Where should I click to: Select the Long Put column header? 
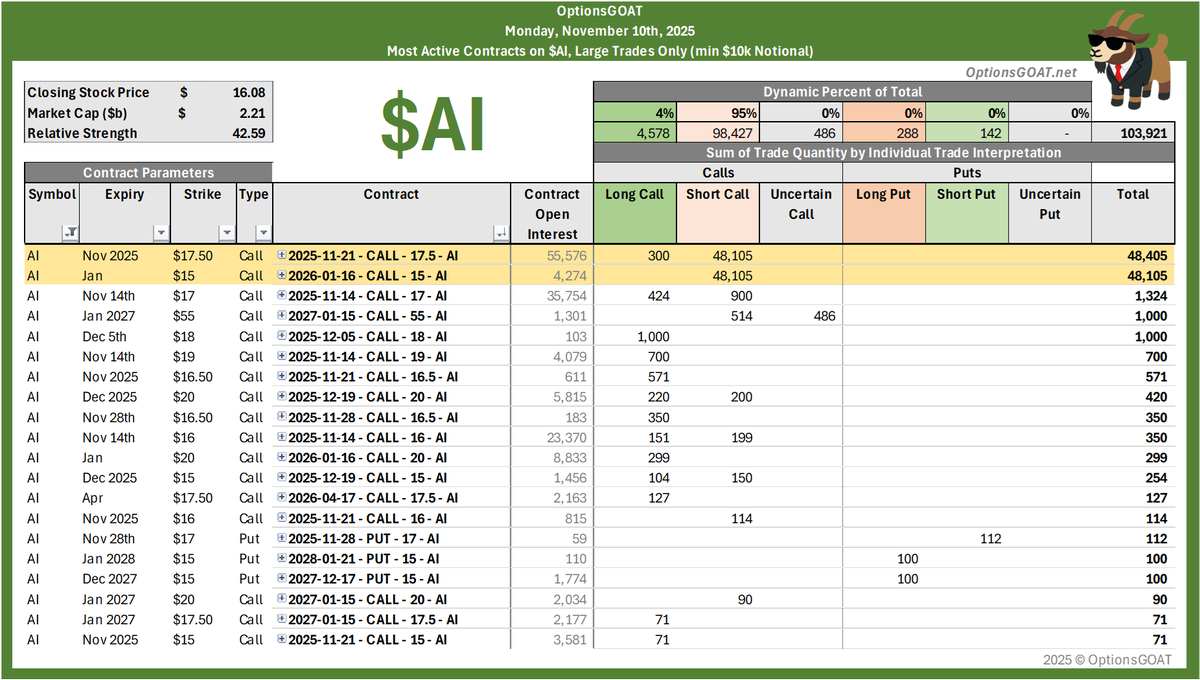[x=883, y=213]
